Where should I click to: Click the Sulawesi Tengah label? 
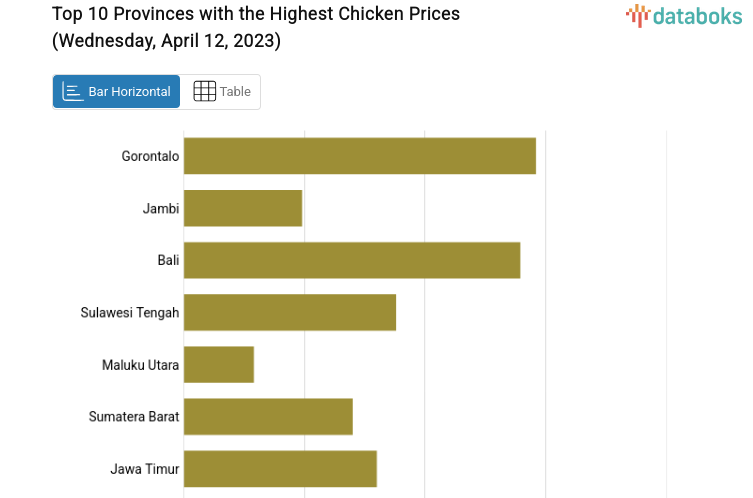(130, 312)
